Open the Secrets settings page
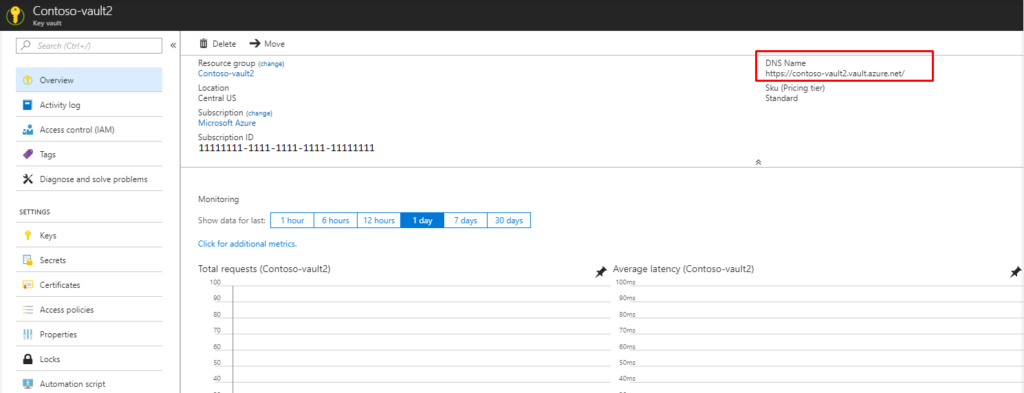1024x393 pixels. tap(89, 260)
